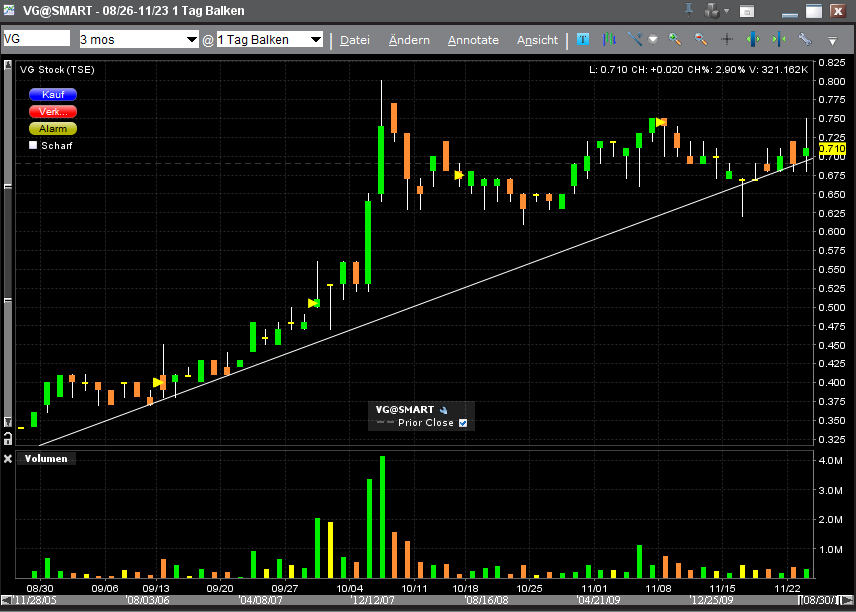Screen dimensions: 856x612
Task: Click the red Verk... sell button
Action: [x=53, y=111]
